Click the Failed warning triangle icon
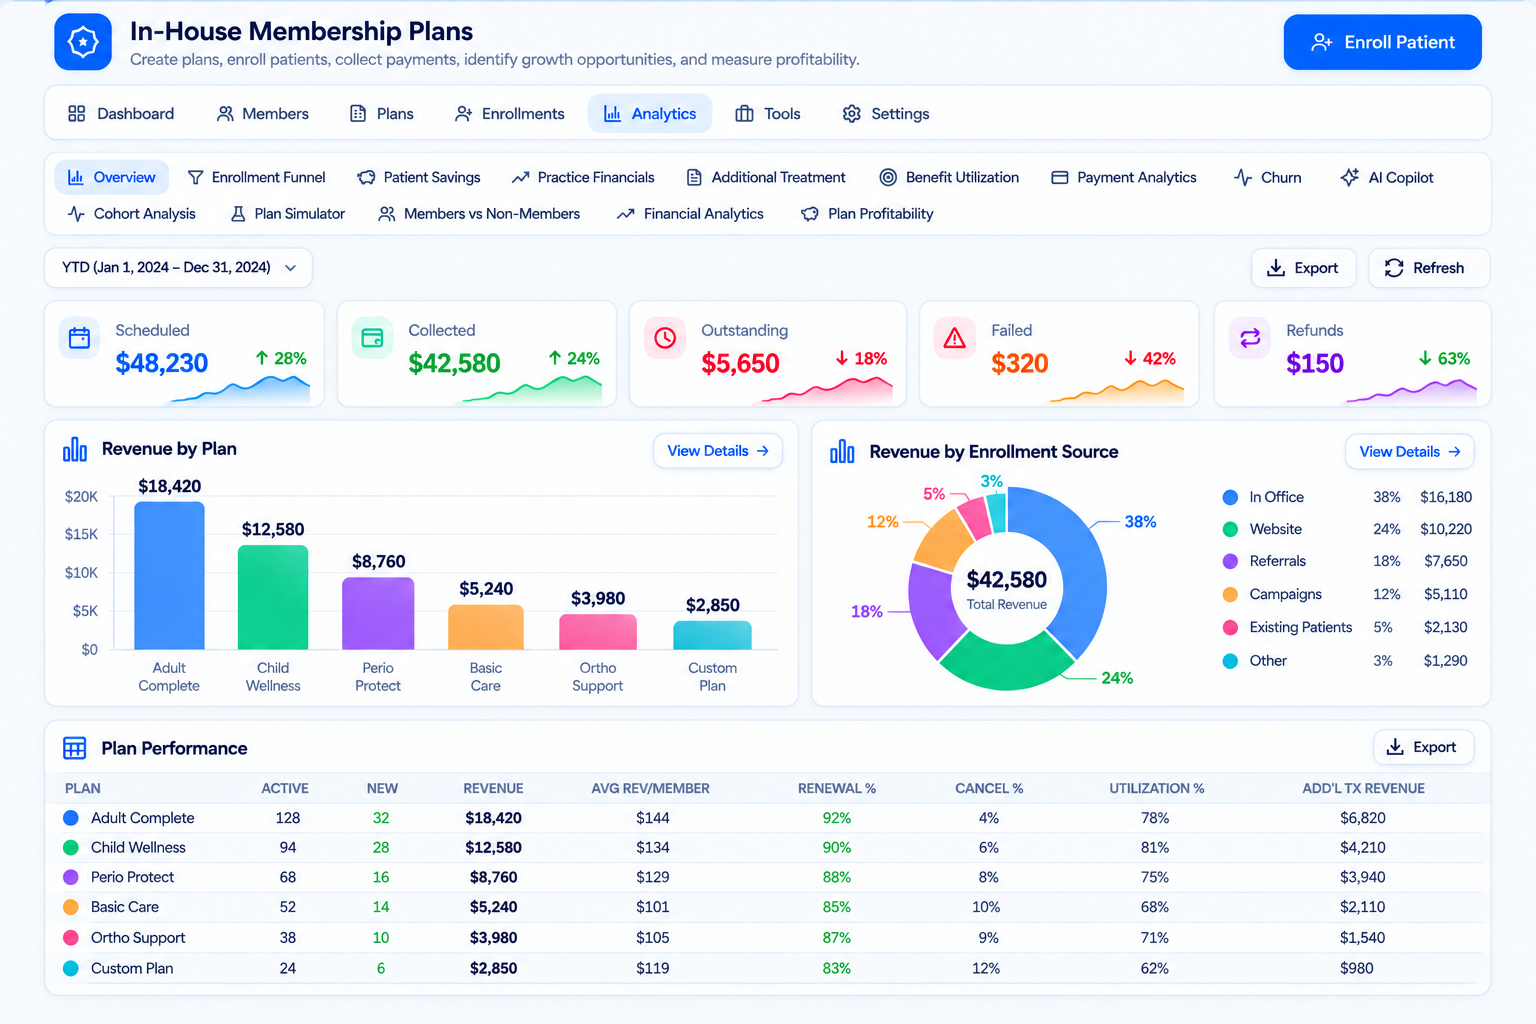This screenshot has width=1536, height=1024. [955, 338]
